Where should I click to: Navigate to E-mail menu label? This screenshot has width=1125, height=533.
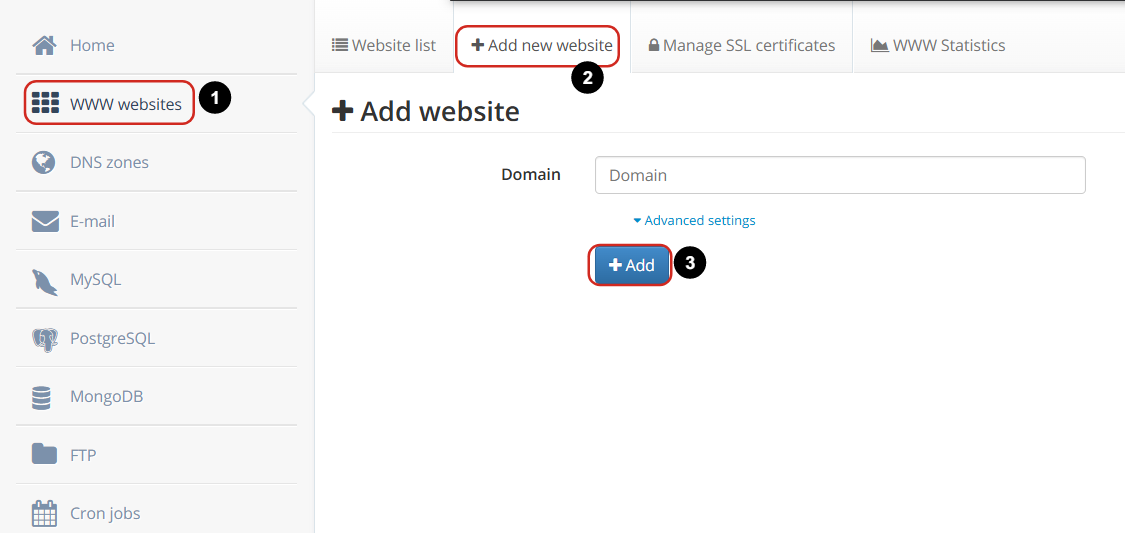92,221
